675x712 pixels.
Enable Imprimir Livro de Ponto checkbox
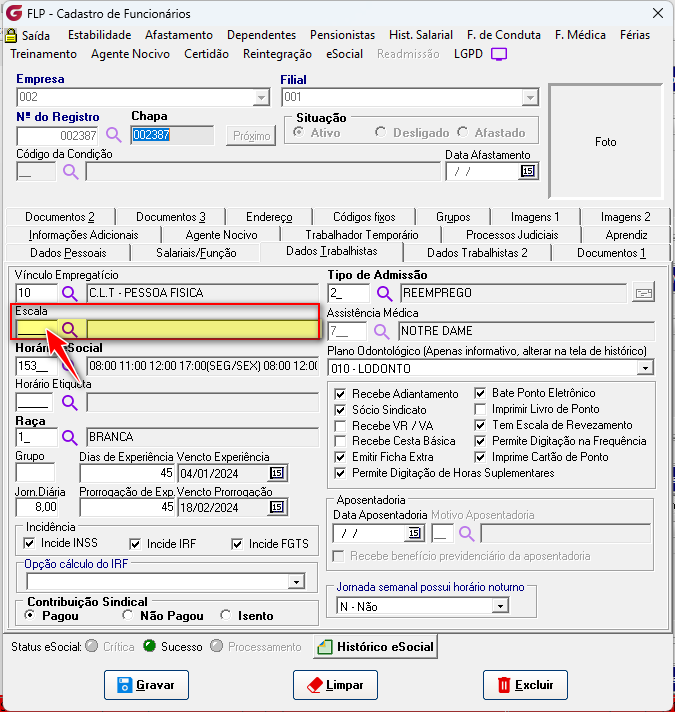pyautogui.click(x=480, y=409)
